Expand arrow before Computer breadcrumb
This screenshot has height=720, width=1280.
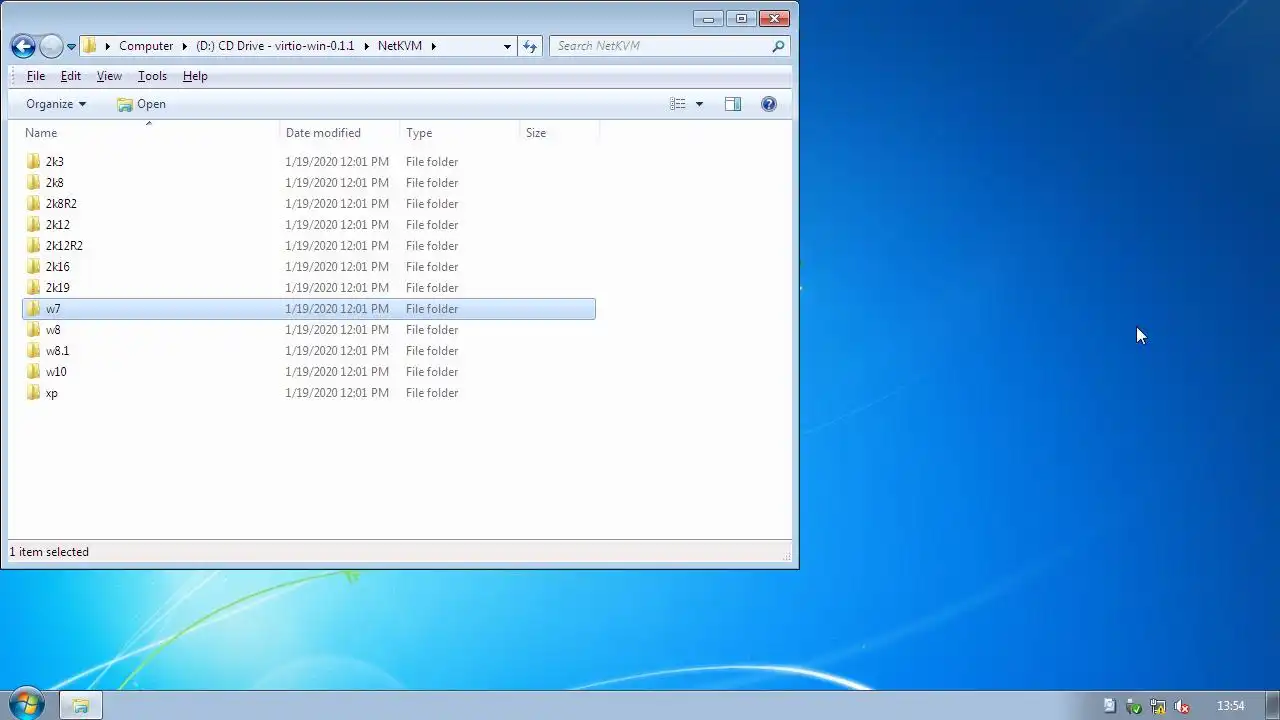click(x=107, y=46)
